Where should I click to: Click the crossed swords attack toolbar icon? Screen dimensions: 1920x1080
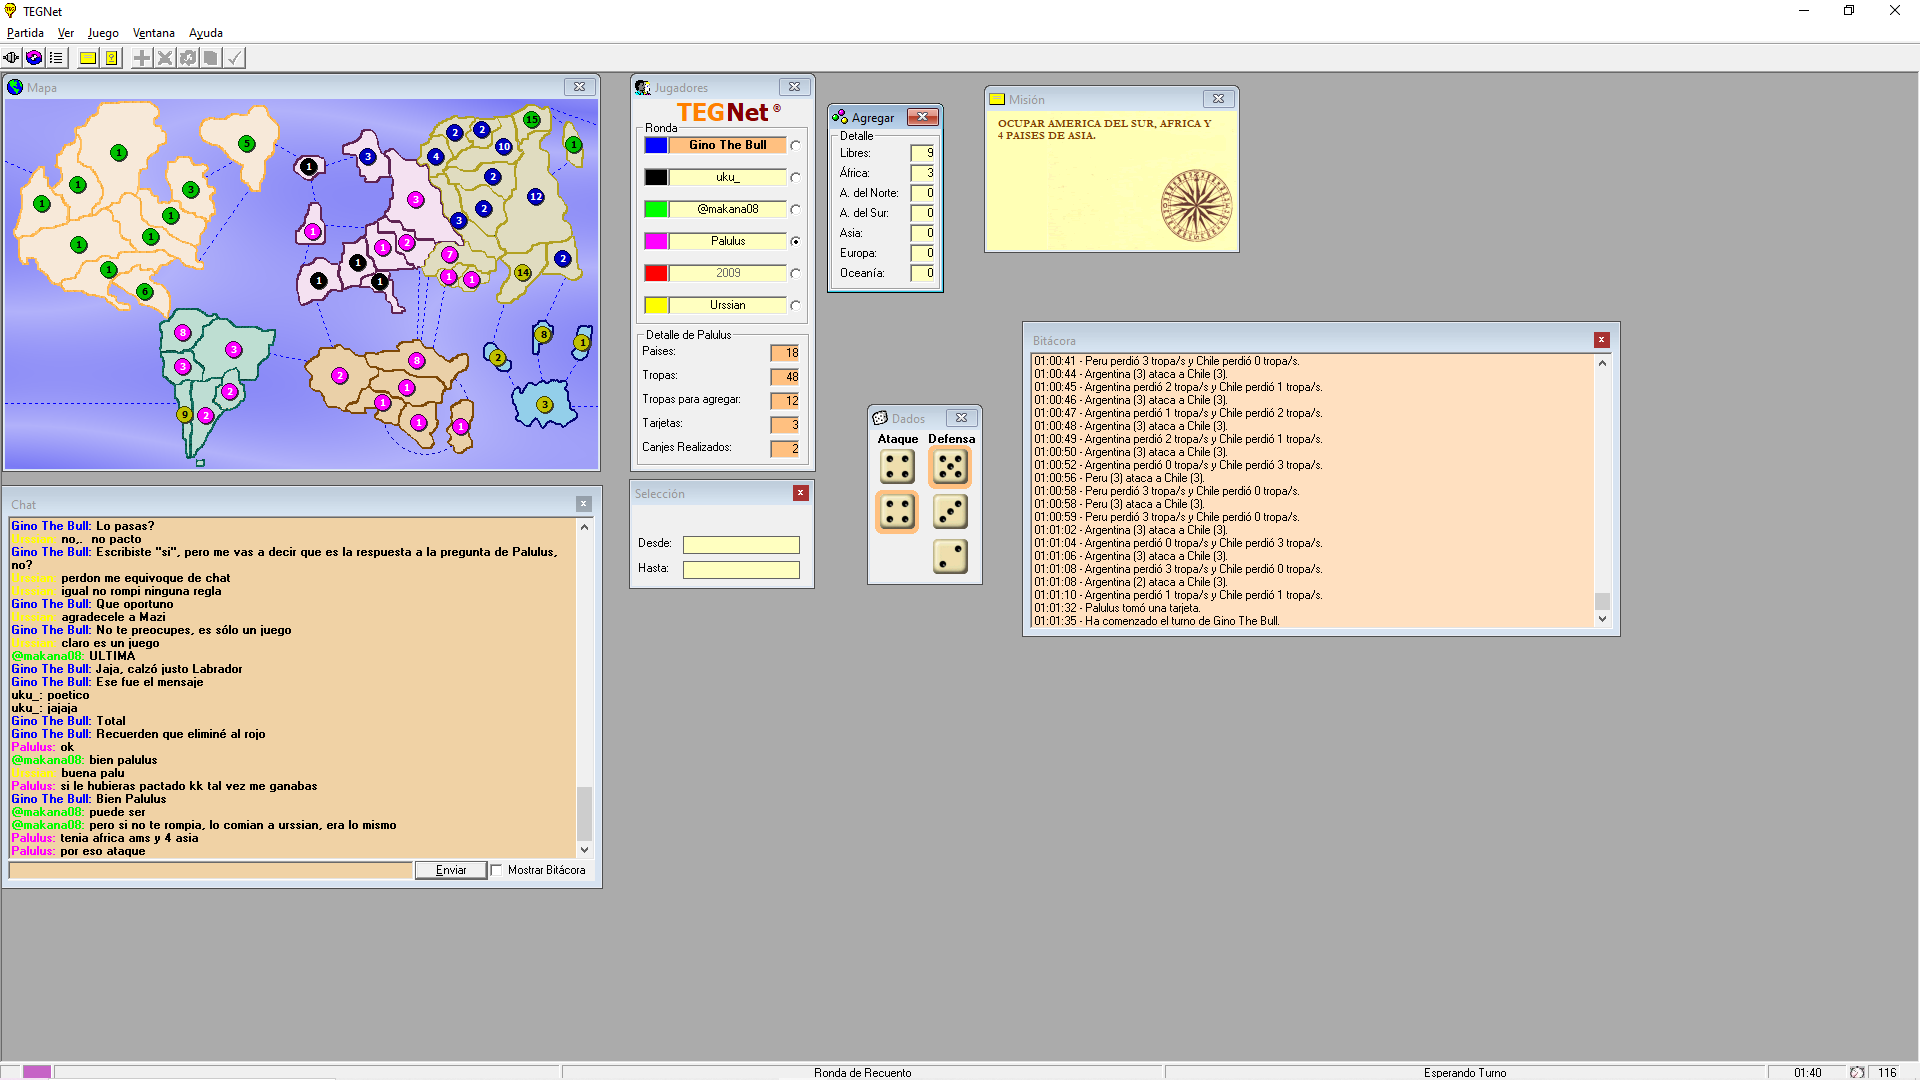pos(165,58)
